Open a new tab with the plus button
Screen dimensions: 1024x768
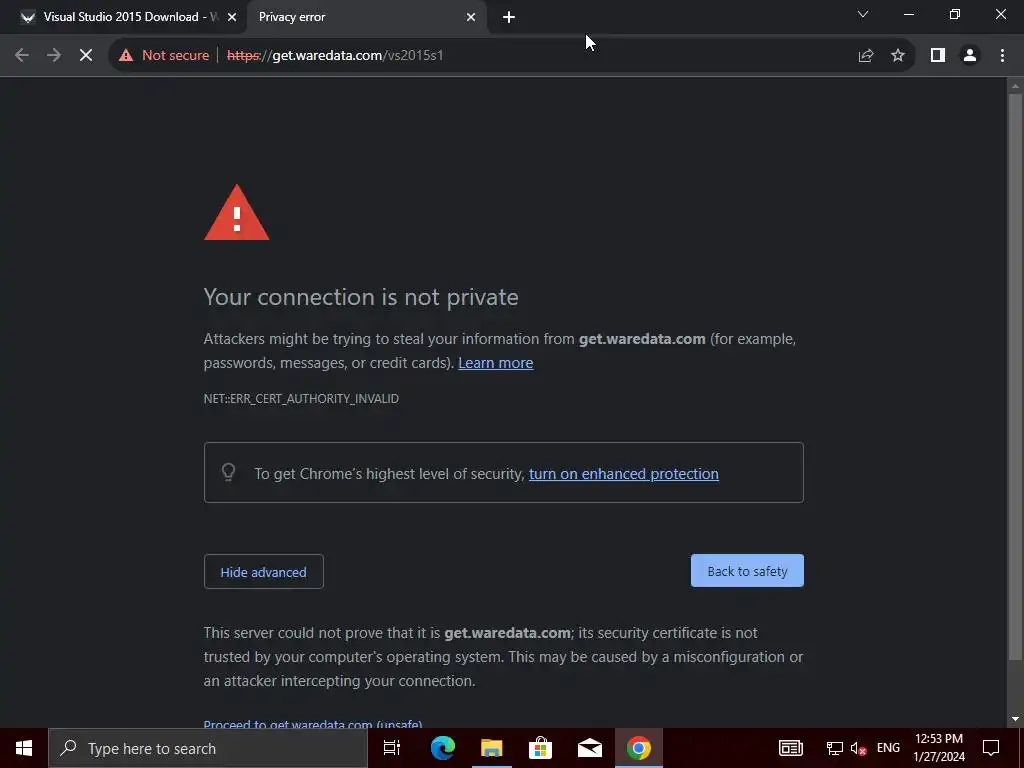point(509,18)
